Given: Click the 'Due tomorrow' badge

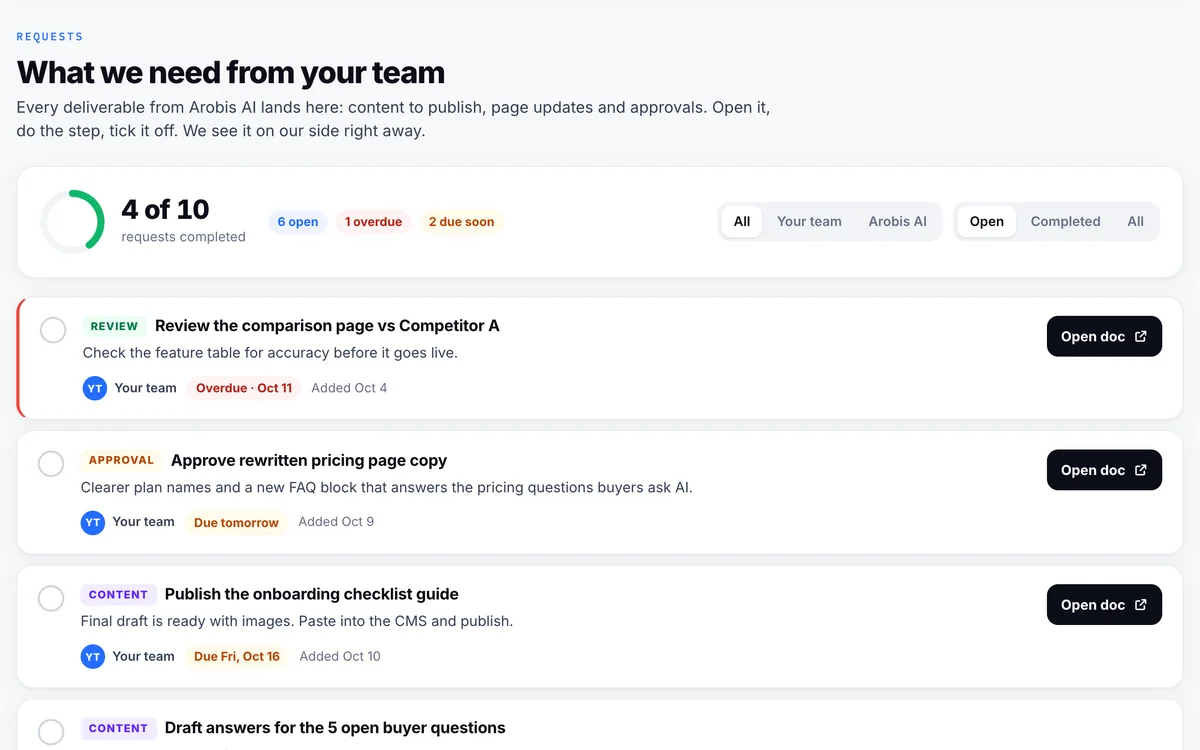Looking at the screenshot, I should coord(236,522).
